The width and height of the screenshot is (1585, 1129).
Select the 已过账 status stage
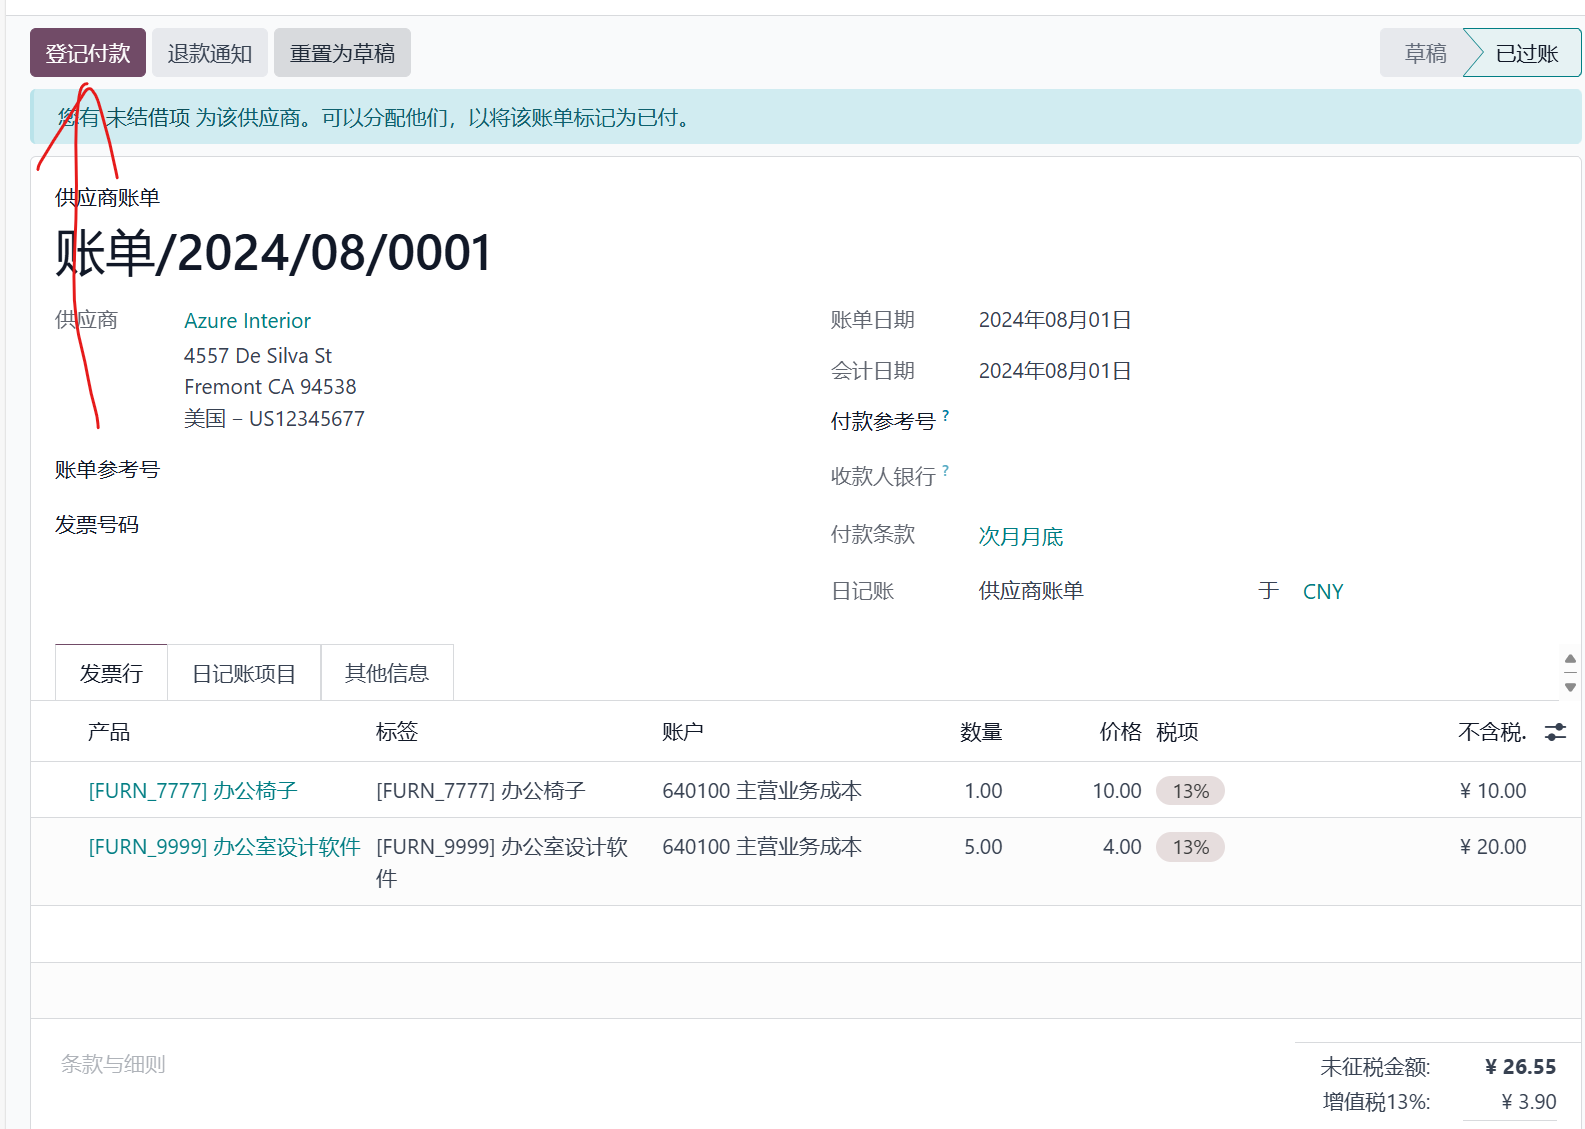1526,53
